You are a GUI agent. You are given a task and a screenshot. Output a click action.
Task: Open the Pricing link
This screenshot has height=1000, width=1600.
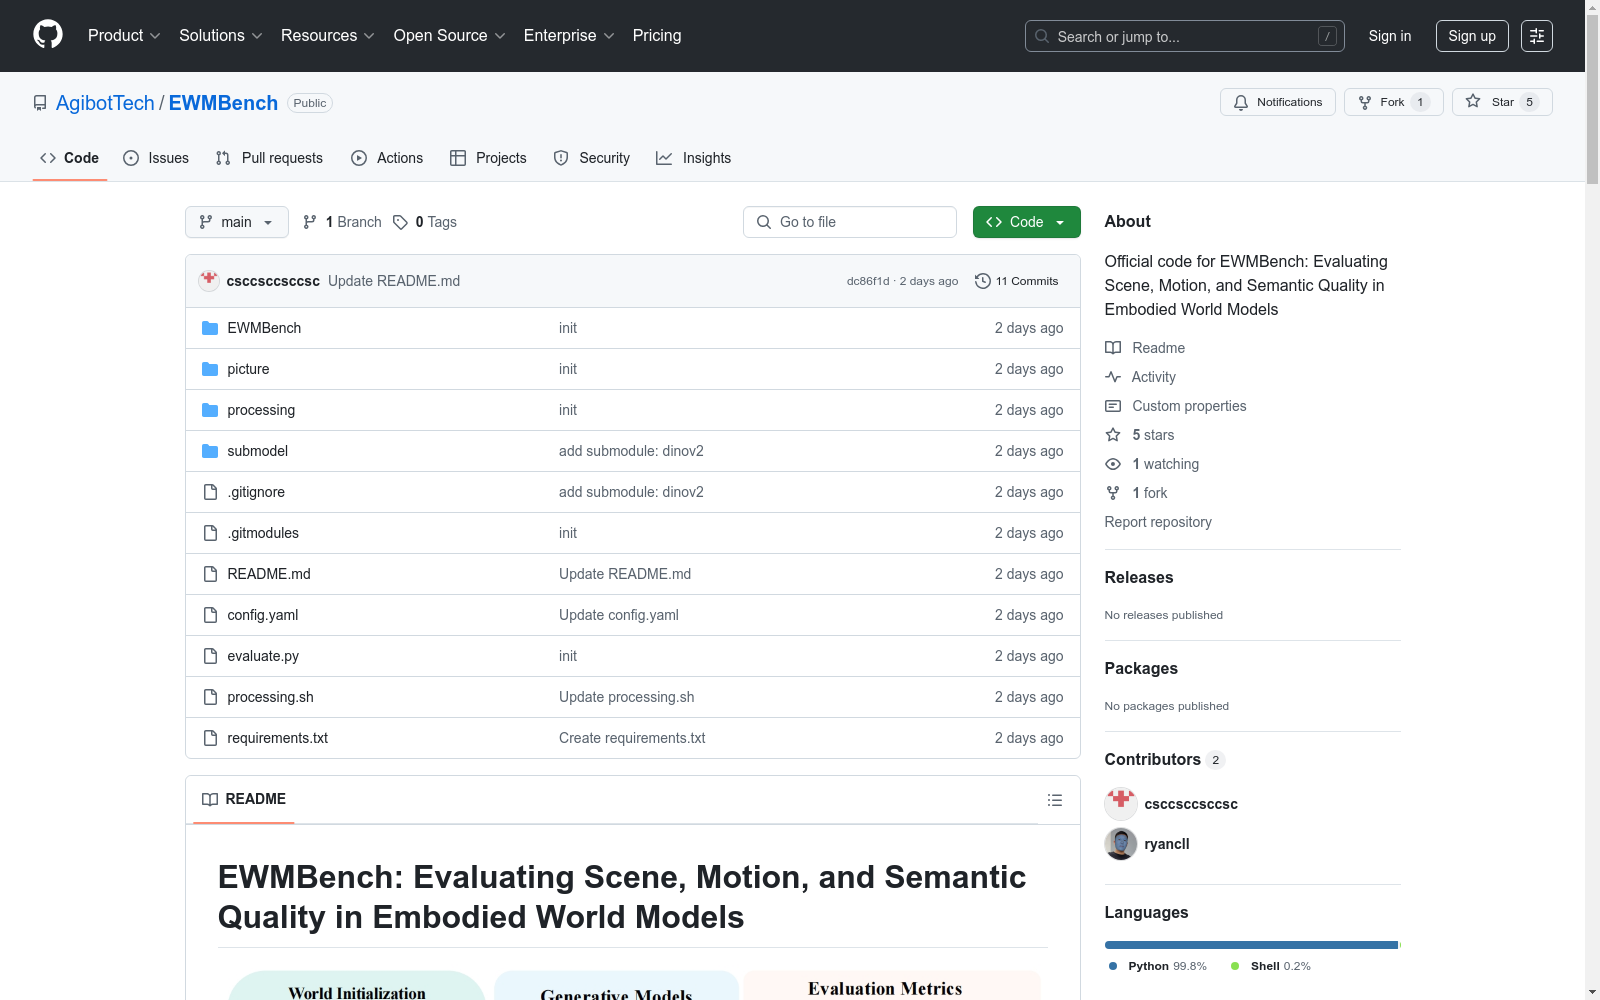657,36
